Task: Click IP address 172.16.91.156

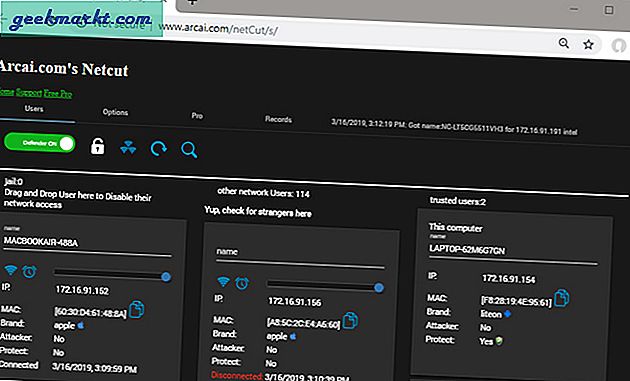Action: click(x=295, y=301)
